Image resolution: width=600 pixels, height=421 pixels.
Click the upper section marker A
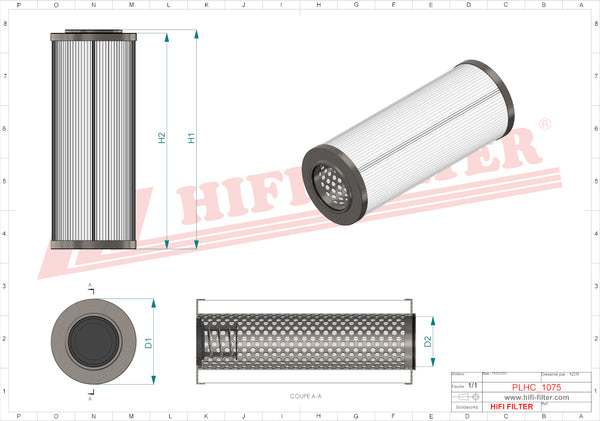[x=91, y=286]
